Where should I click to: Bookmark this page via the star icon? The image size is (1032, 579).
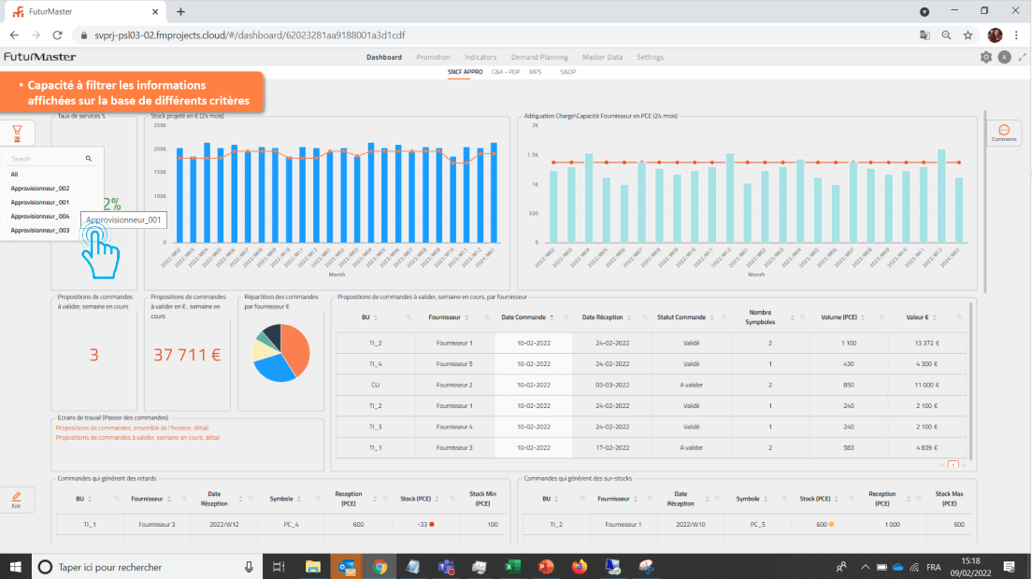point(967,33)
